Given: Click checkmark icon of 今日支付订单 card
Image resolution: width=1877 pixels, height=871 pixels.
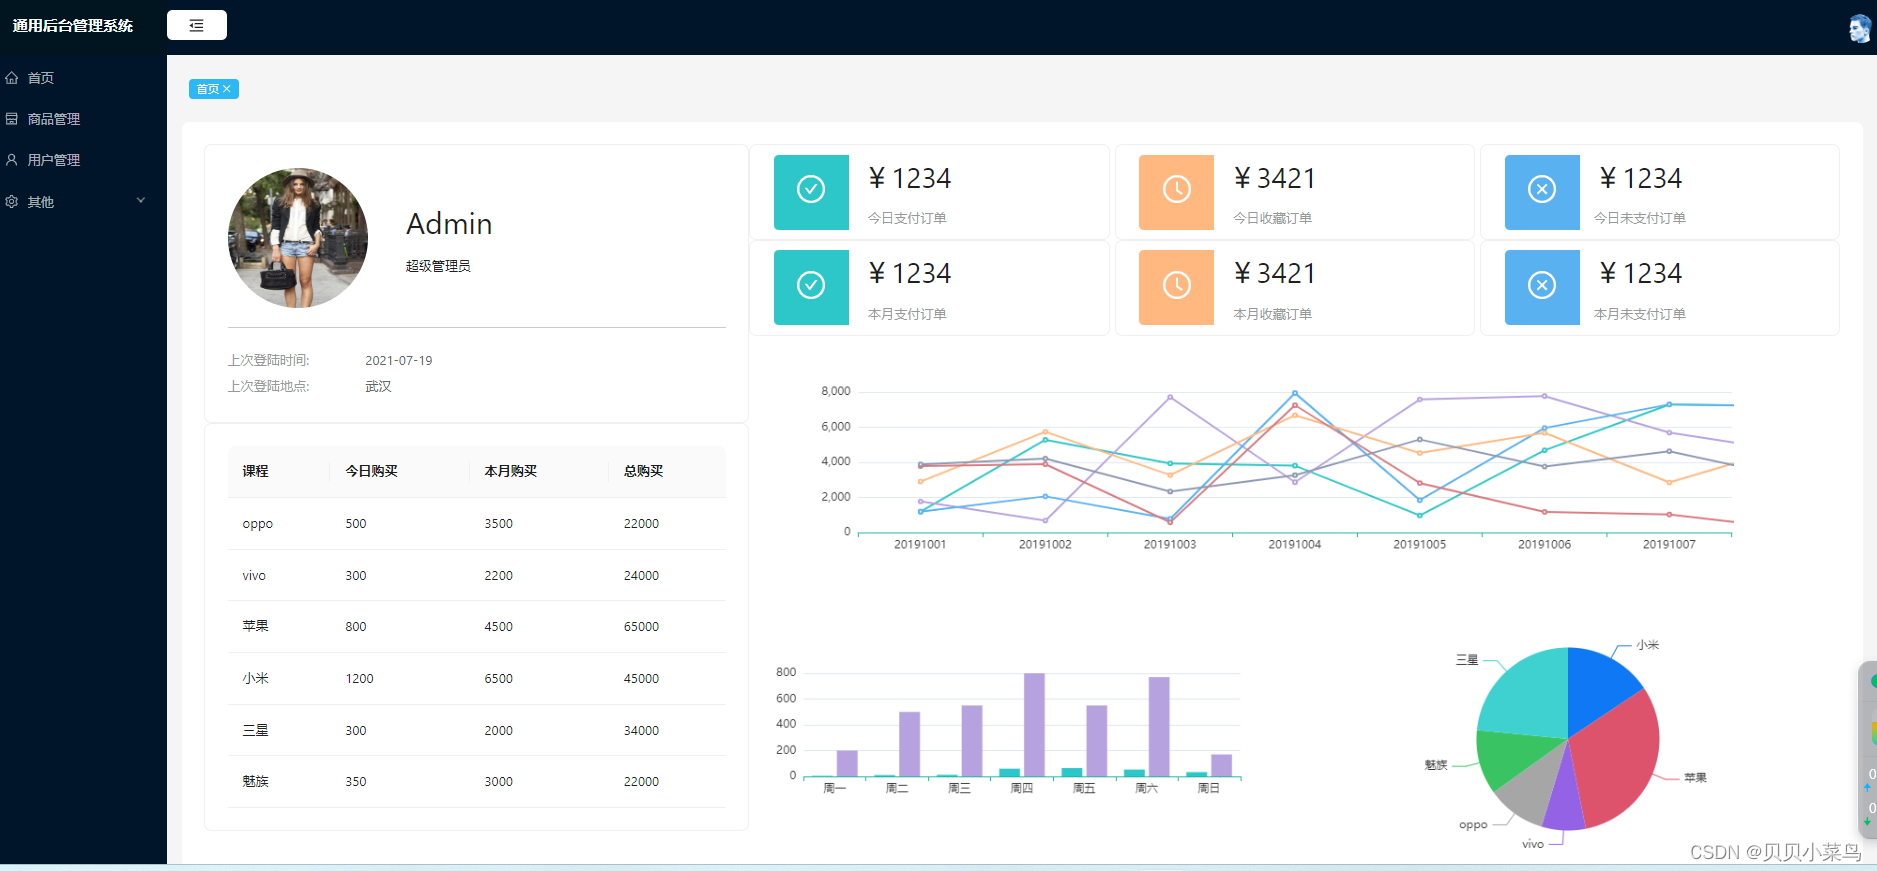Looking at the screenshot, I should [811, 189].
